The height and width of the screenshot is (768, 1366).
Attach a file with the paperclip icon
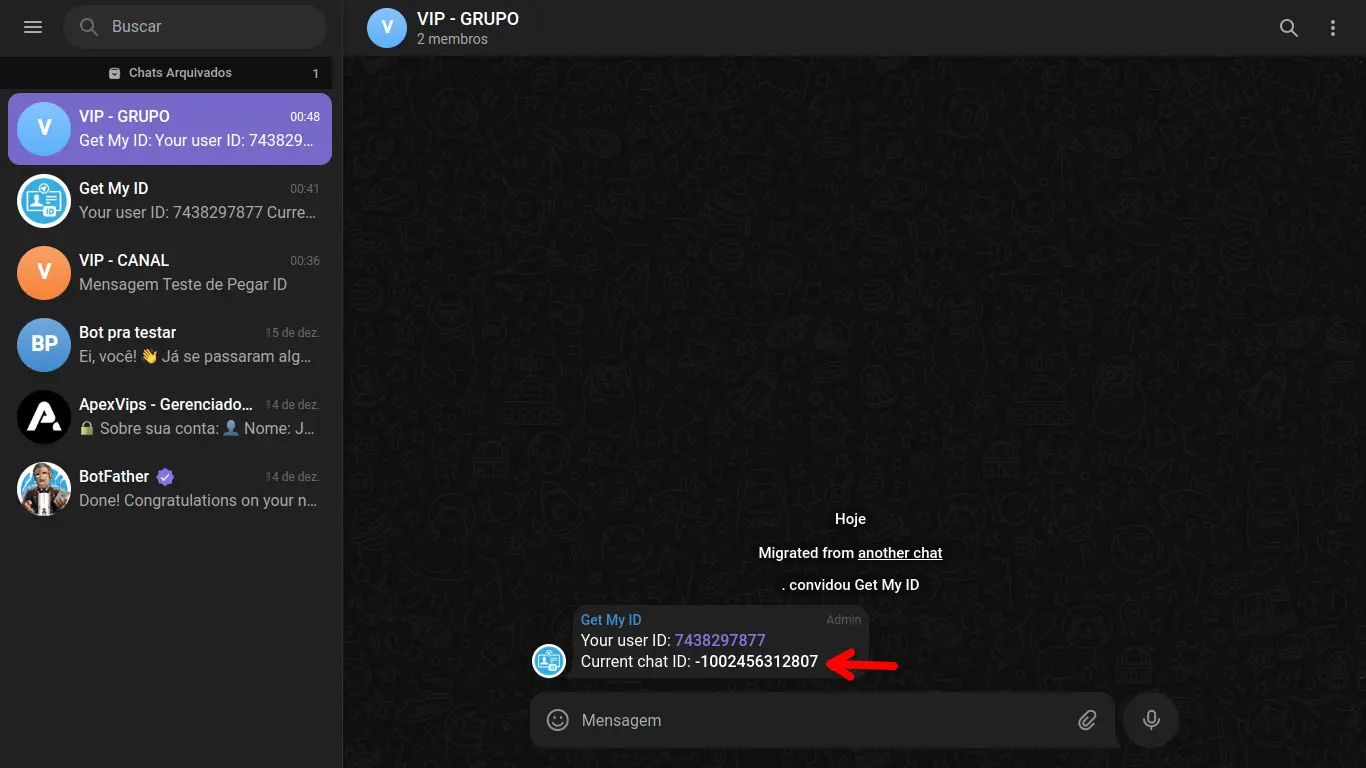tap(1087, 720)
